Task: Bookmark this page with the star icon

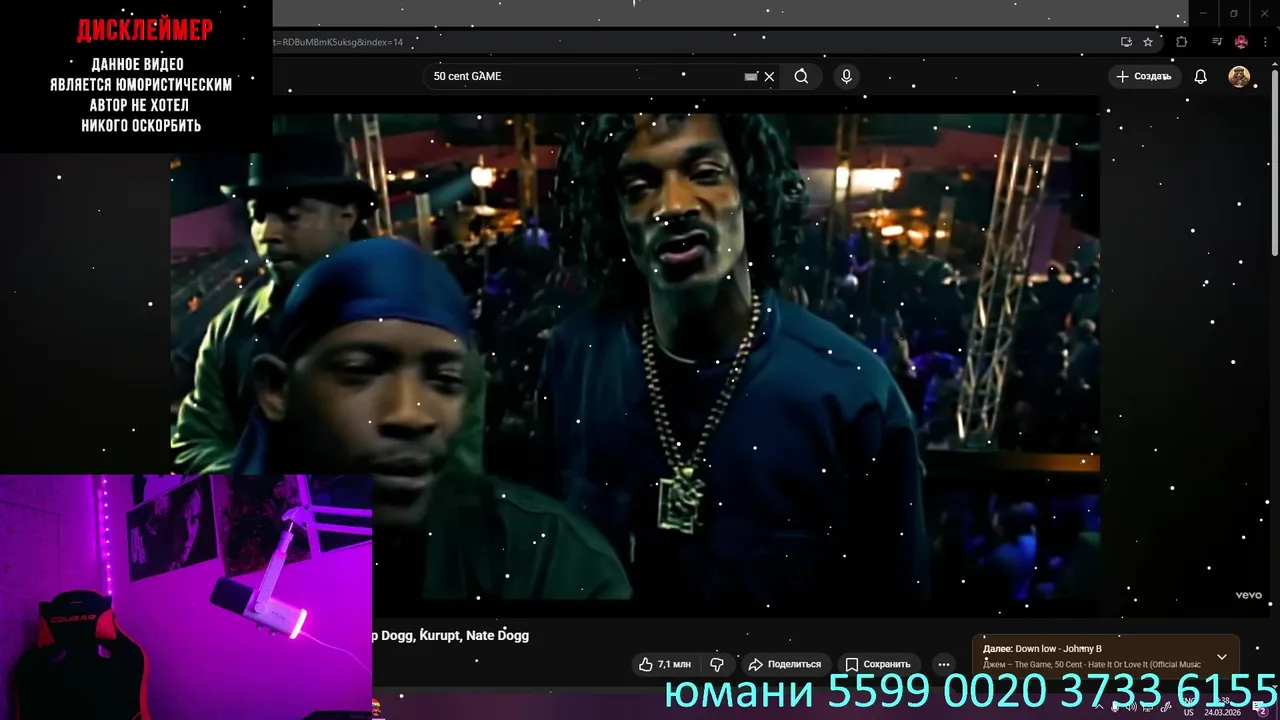Action: coord(1148,42)
